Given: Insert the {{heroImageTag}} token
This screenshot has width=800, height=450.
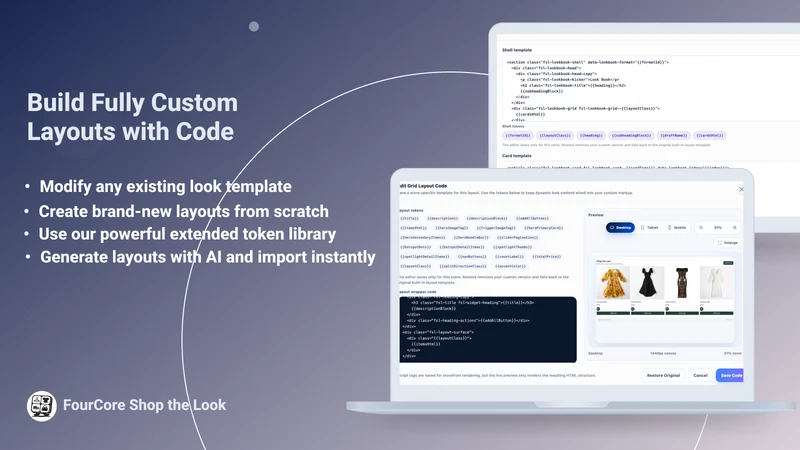Looking at the screenshot, I should (x=452, y=228).
